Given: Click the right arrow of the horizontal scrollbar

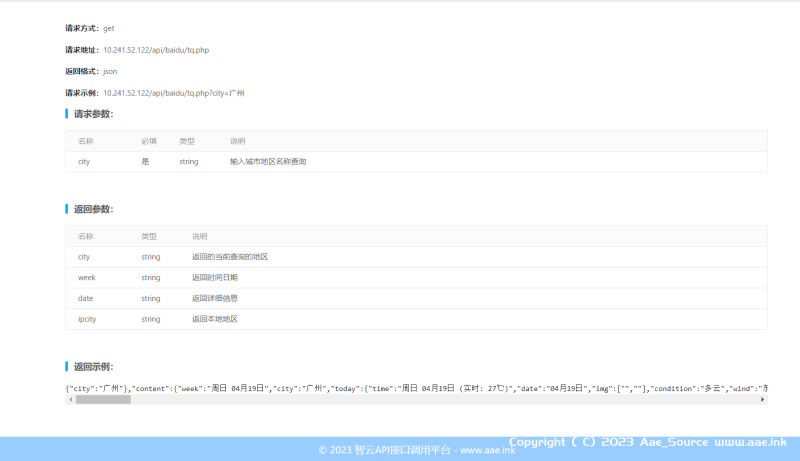Looking at the screenshot, I should [x=763, y=399].
